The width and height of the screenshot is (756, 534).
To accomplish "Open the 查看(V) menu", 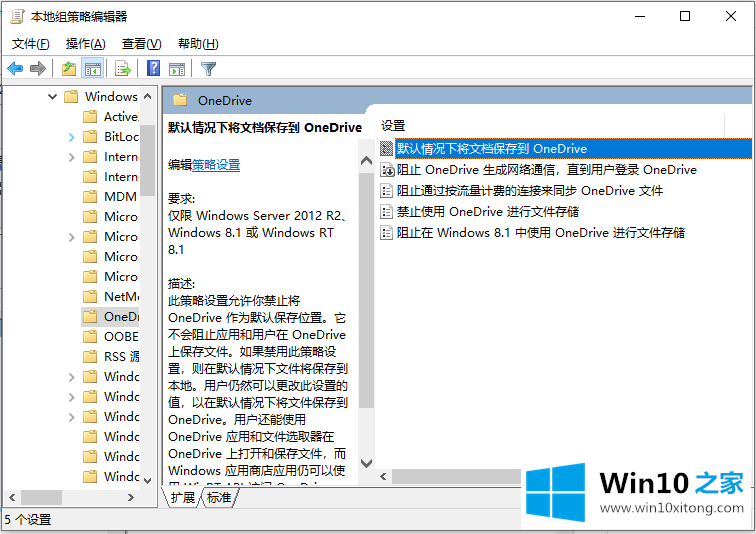I will [141, 44].
